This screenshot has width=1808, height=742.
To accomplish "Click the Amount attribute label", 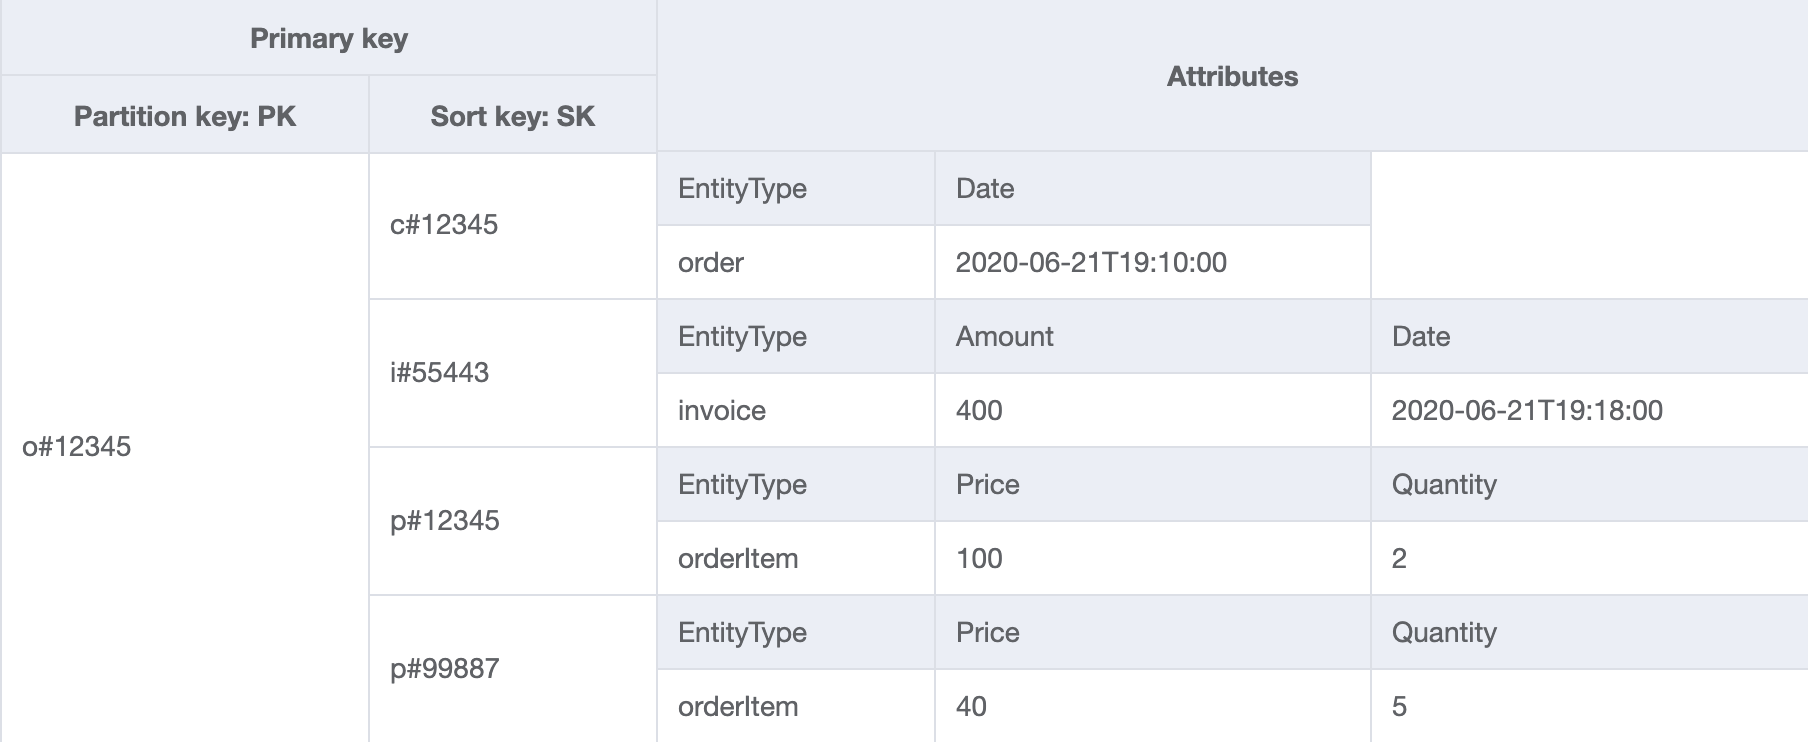I will click(x=1004, y=336).
